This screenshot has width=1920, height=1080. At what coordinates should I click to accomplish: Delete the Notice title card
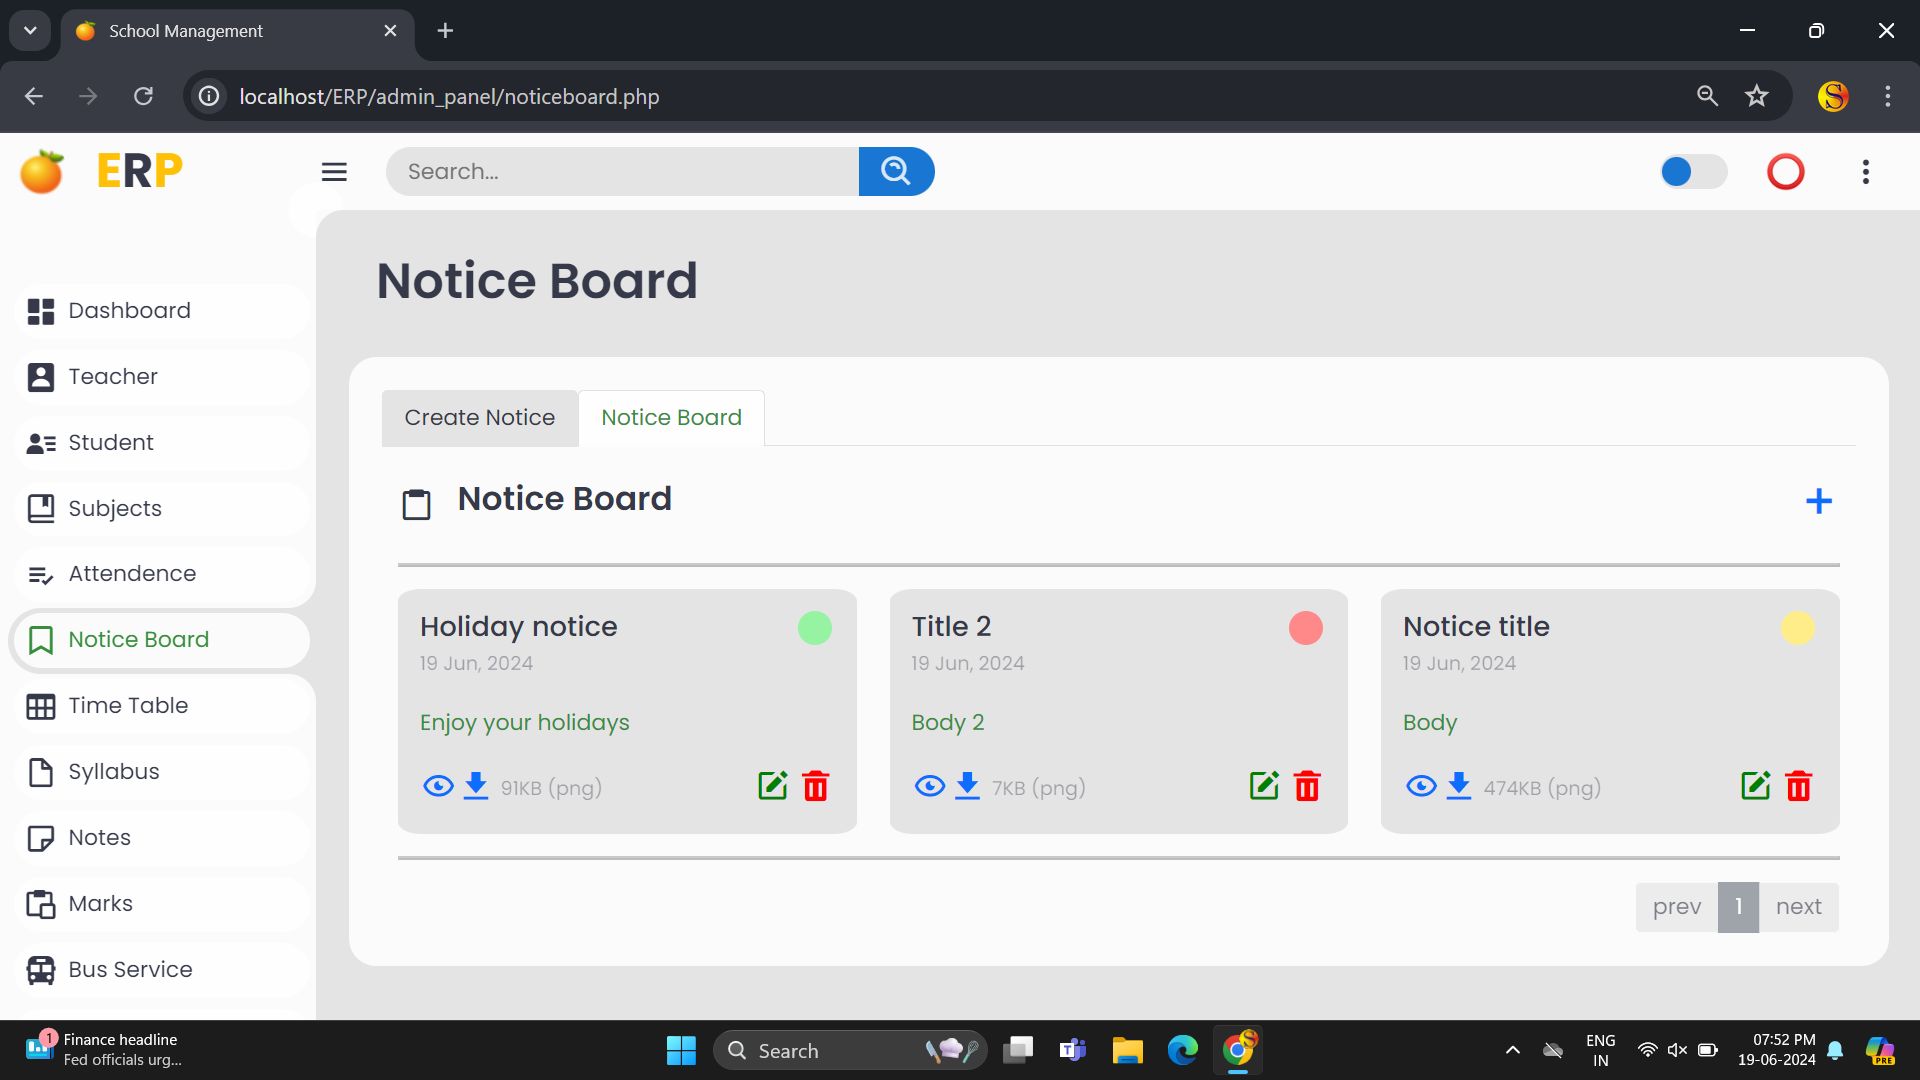[x=1798, y=786]
